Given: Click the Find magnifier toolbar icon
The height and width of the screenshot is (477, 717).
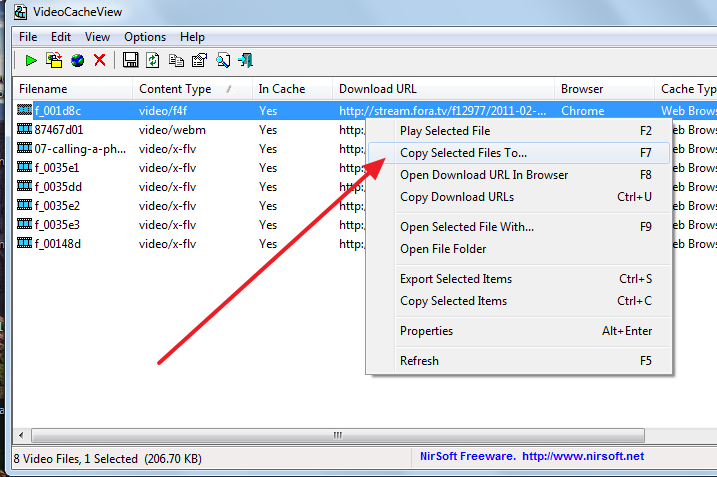Looking at the screenshot, I should click(223, 60).
